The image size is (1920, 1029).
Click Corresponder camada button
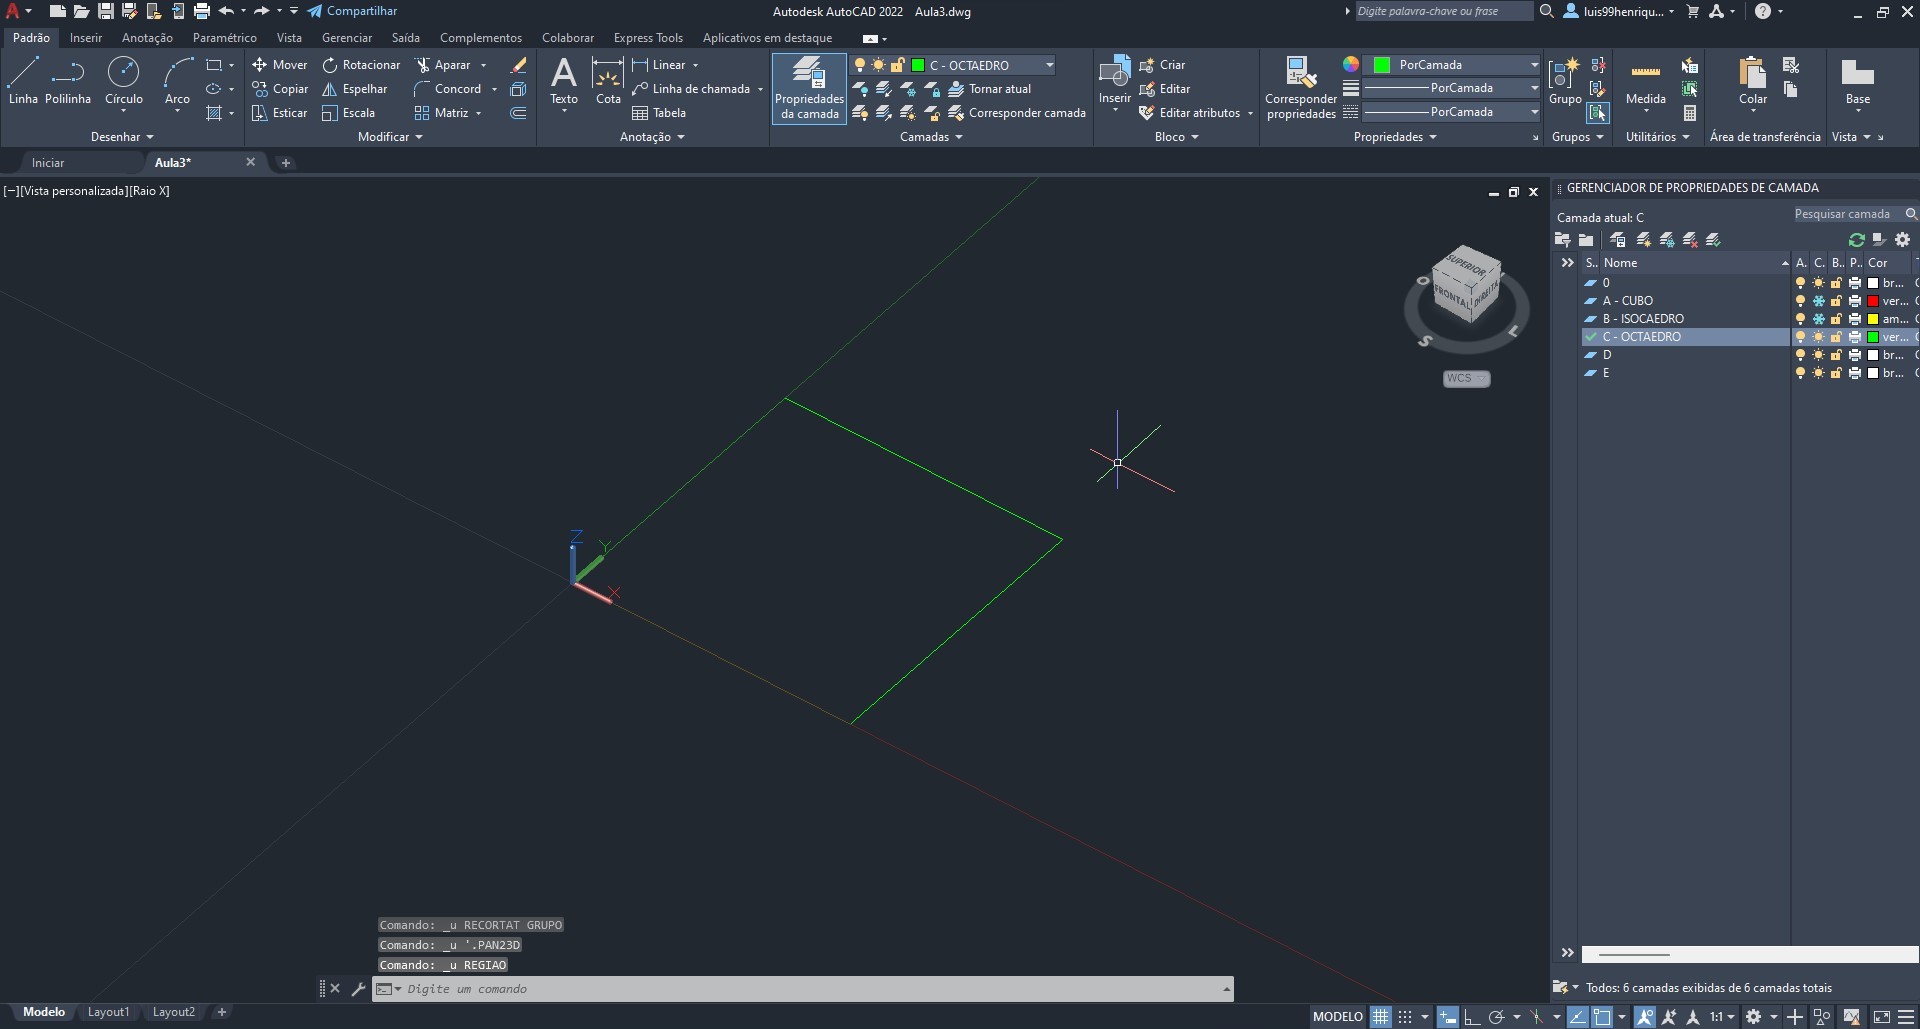(1016, 113)
